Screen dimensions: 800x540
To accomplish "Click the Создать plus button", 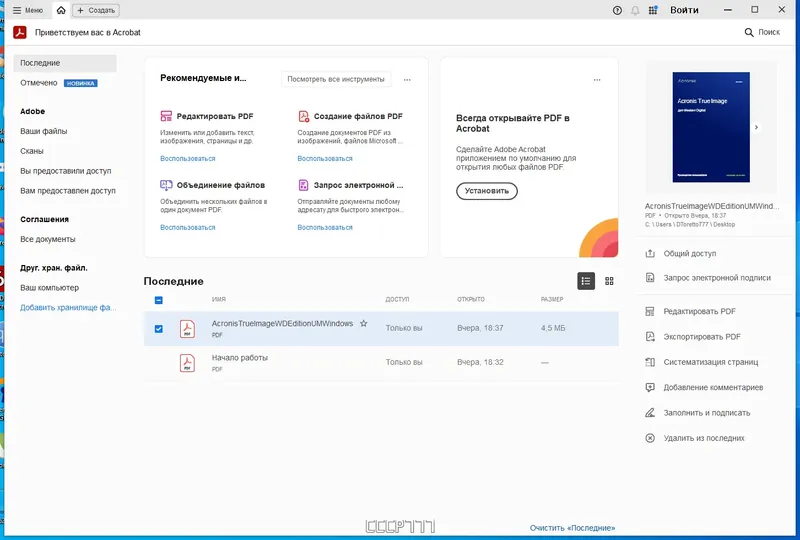I will (96, 10).
